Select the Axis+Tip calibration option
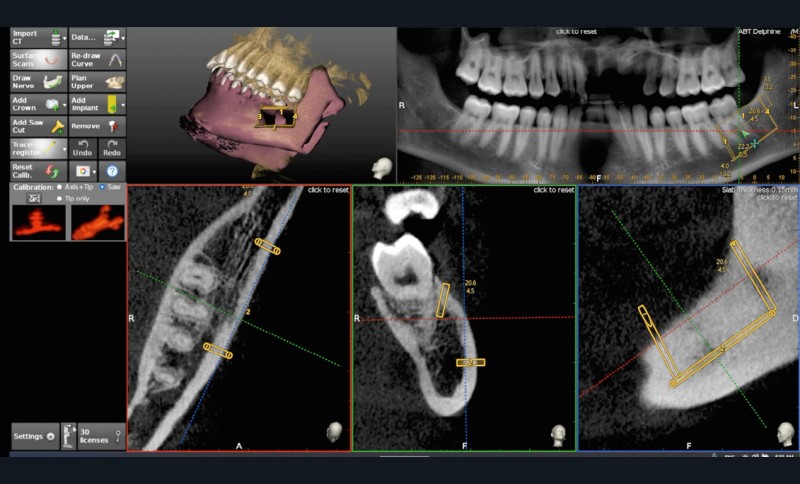This screenshot has width=800, height=484. [x=60, y=187]
